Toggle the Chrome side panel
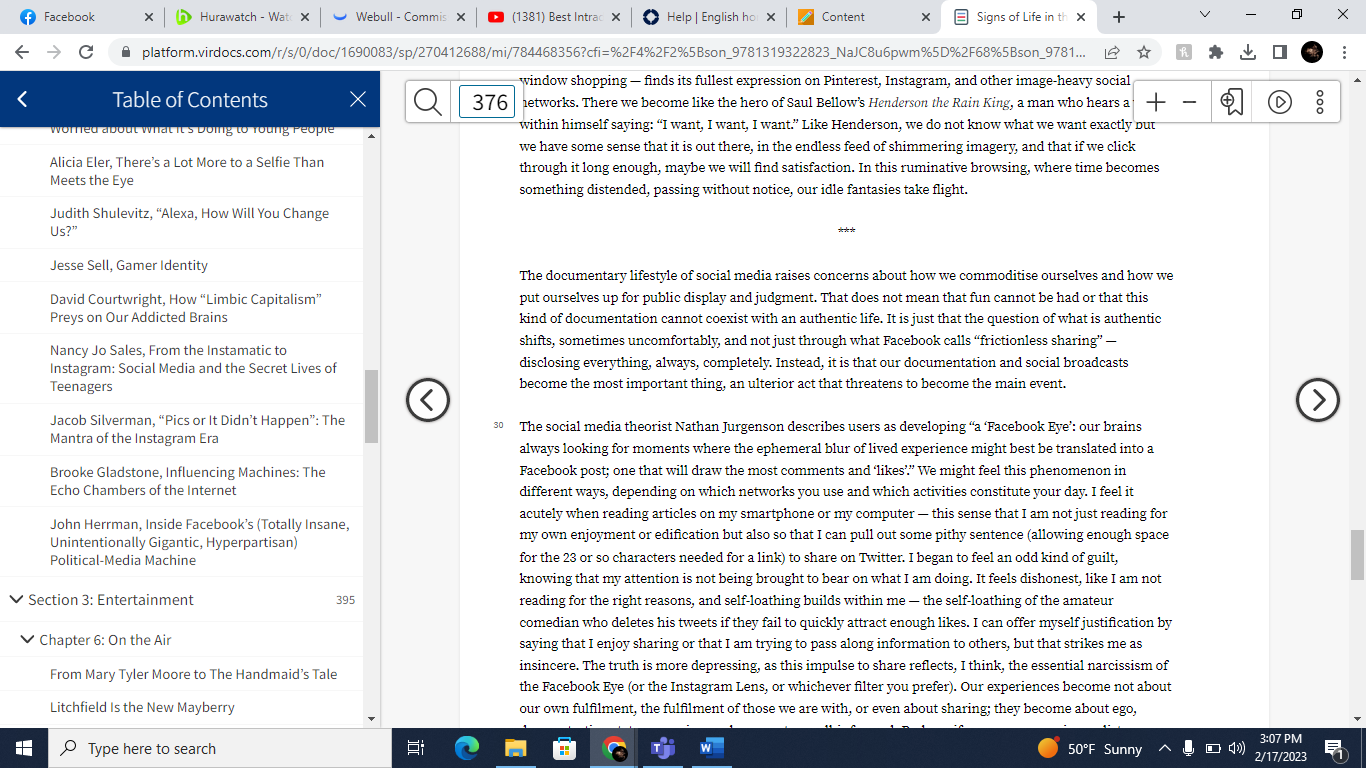1366x768 pixels. [x=1279, y=52]
